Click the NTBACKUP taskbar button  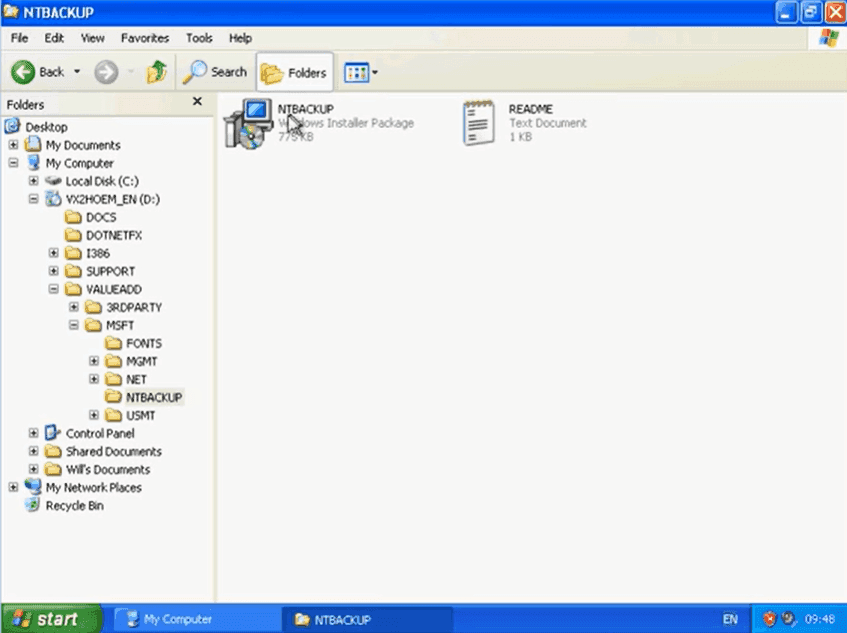tap(367, 619)
